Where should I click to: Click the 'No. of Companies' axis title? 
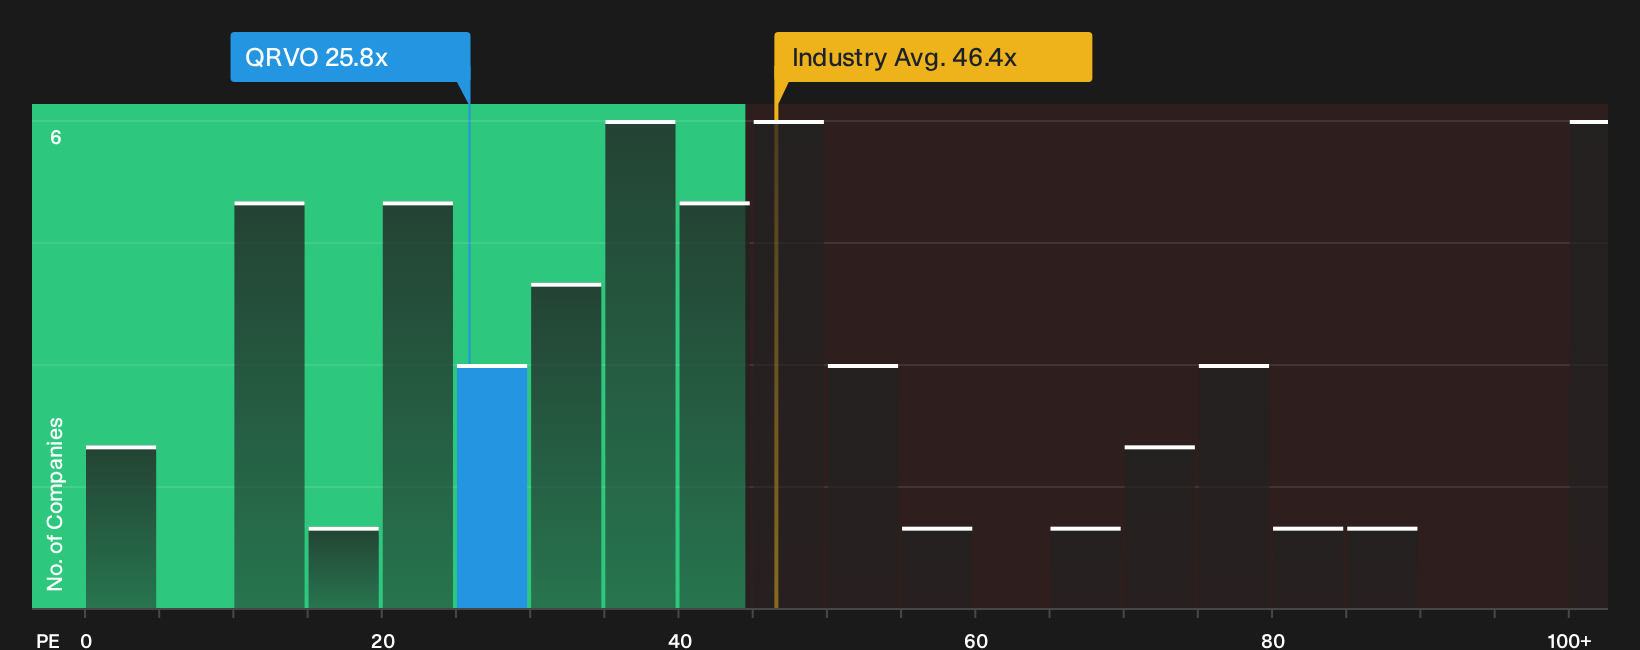coord(55,504)
